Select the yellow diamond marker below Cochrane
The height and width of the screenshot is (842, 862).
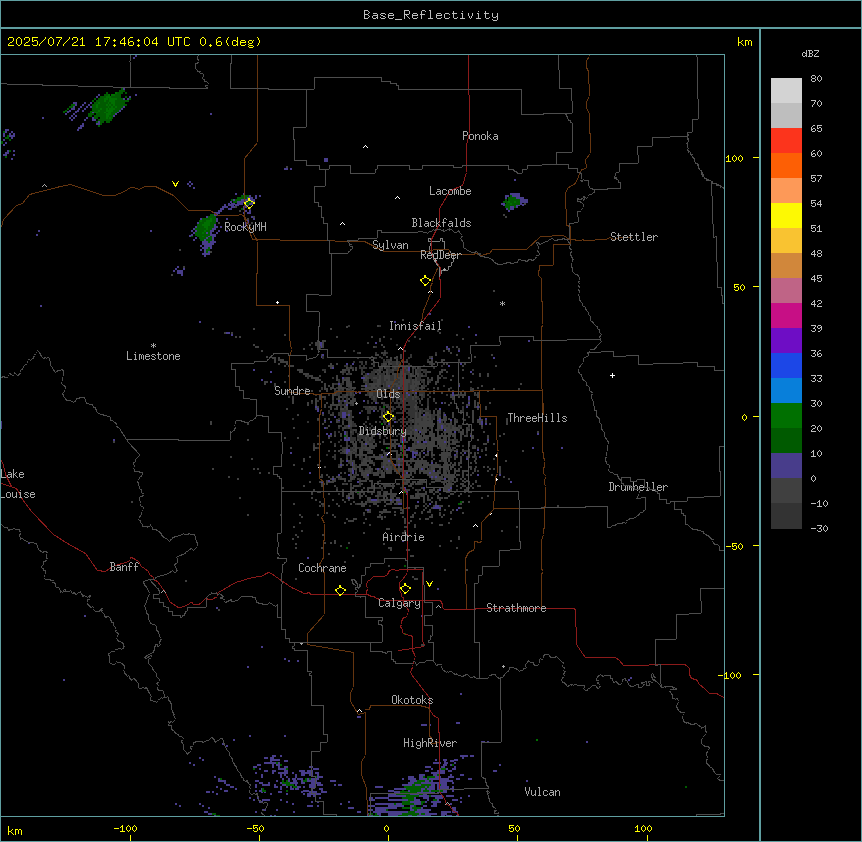click(340, 590)
